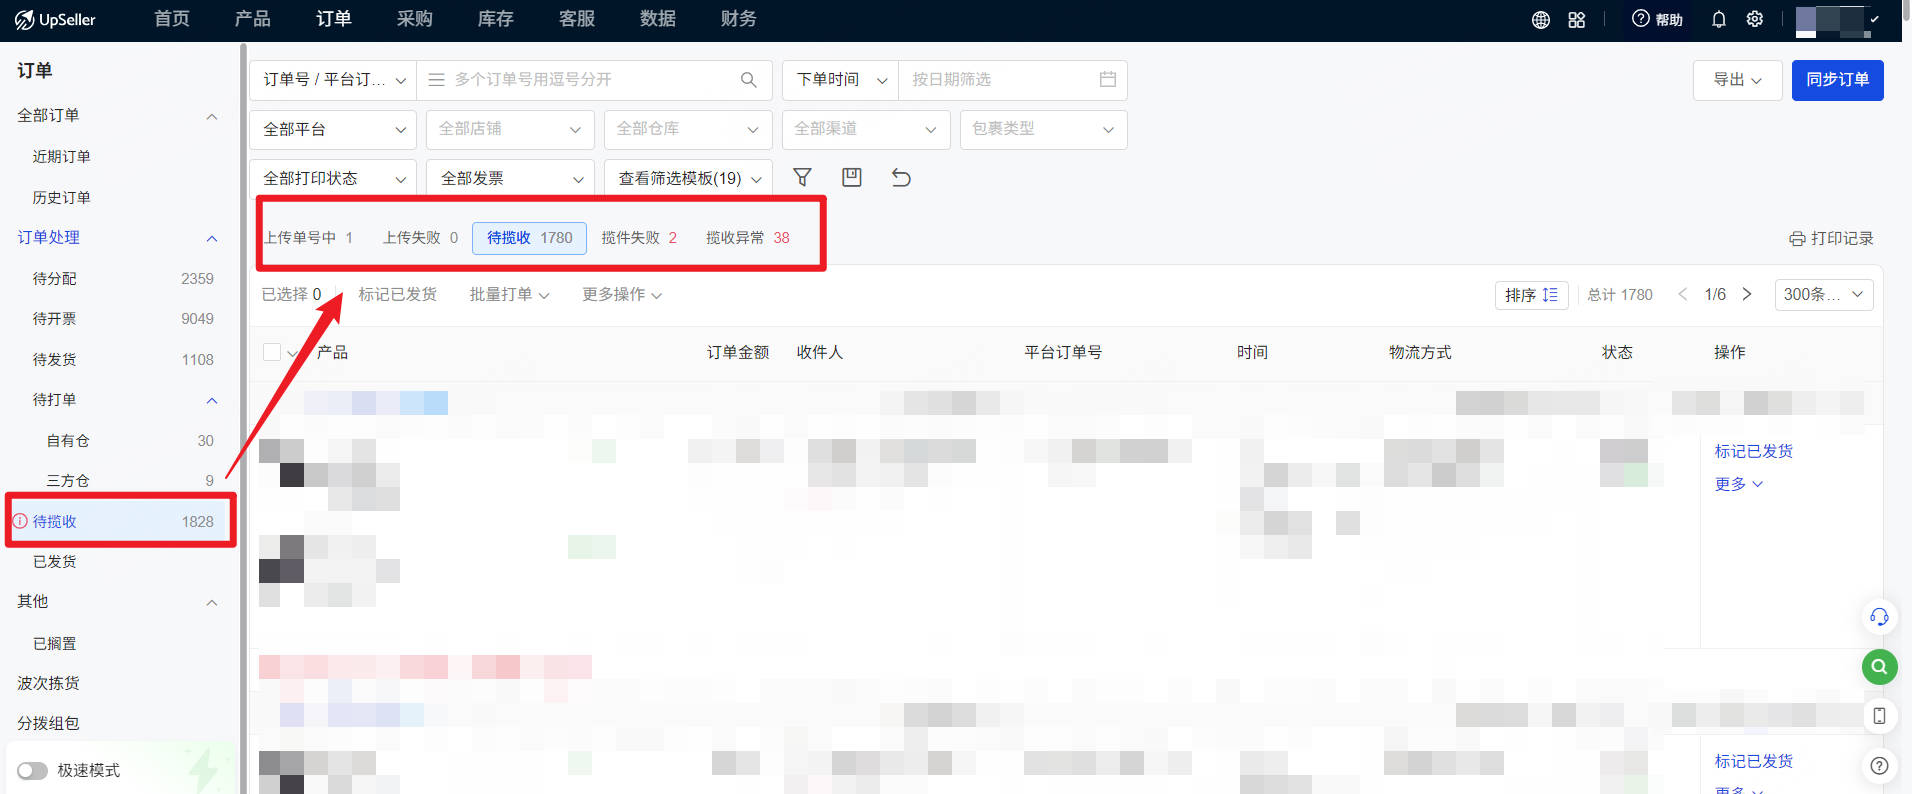Open 产品 in top navigation
This screenshot has height=794, width=1912.
[x=252, y=19]
